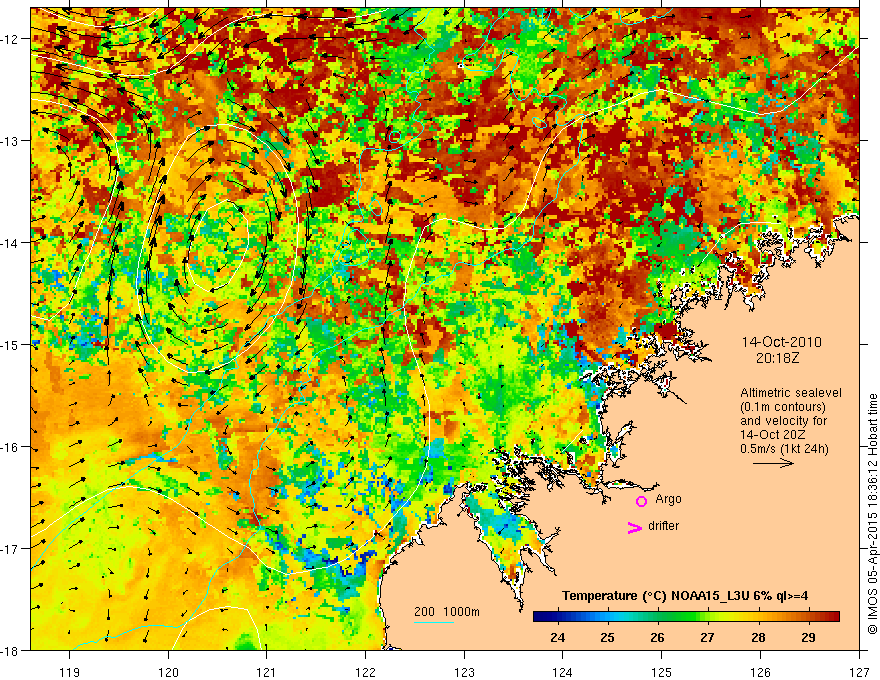The height and width of the screenshot is (680, 880).
Task: Click the longitude axis label '120'
Action: tap(168, 672)
